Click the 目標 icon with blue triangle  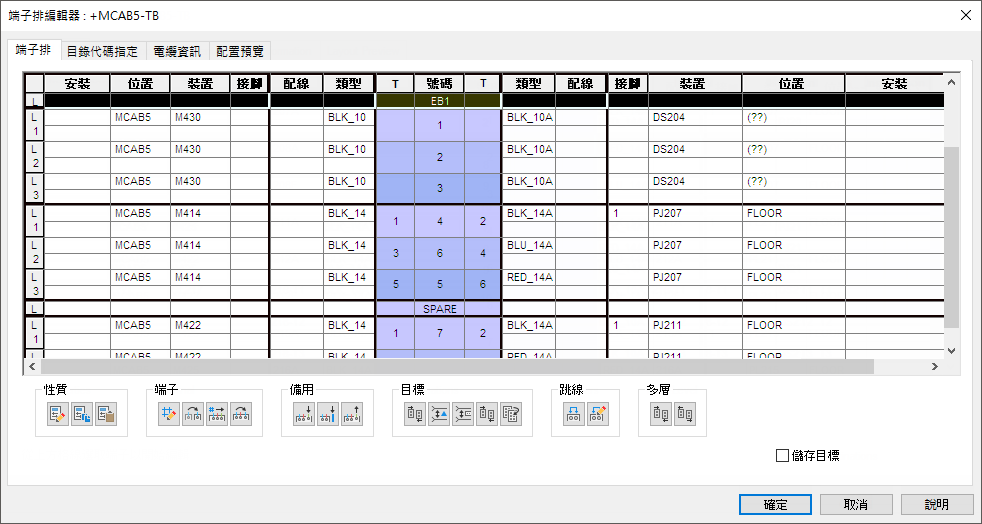point(439,414)
